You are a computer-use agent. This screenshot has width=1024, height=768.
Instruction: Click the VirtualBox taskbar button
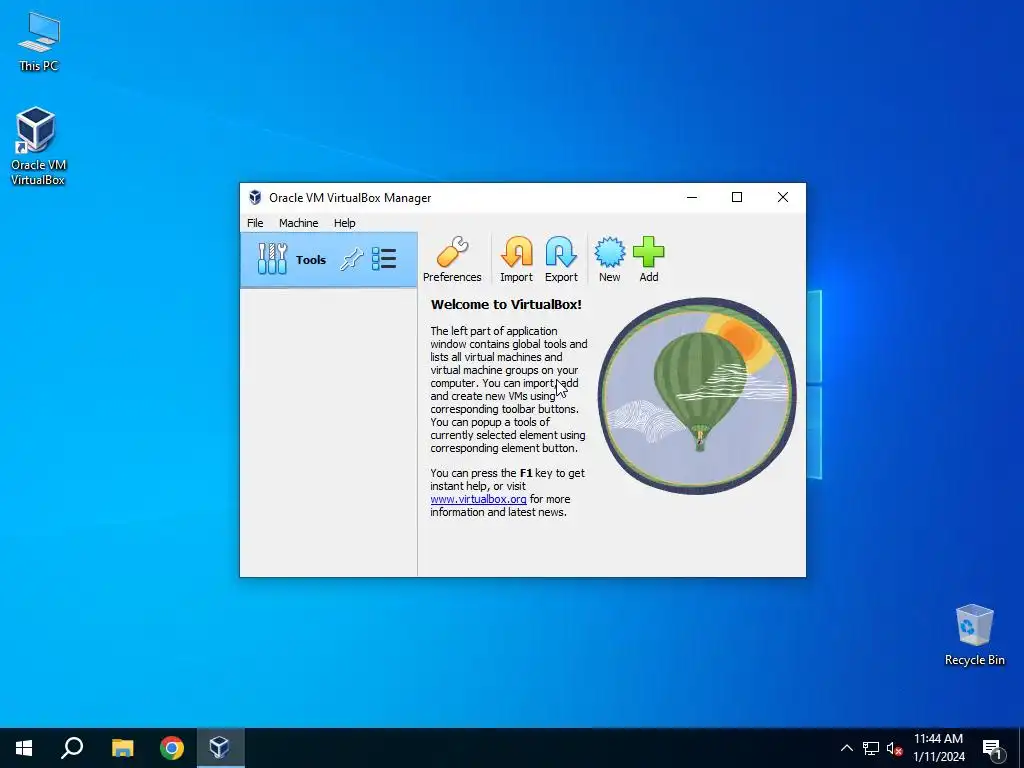coord(220,748)
